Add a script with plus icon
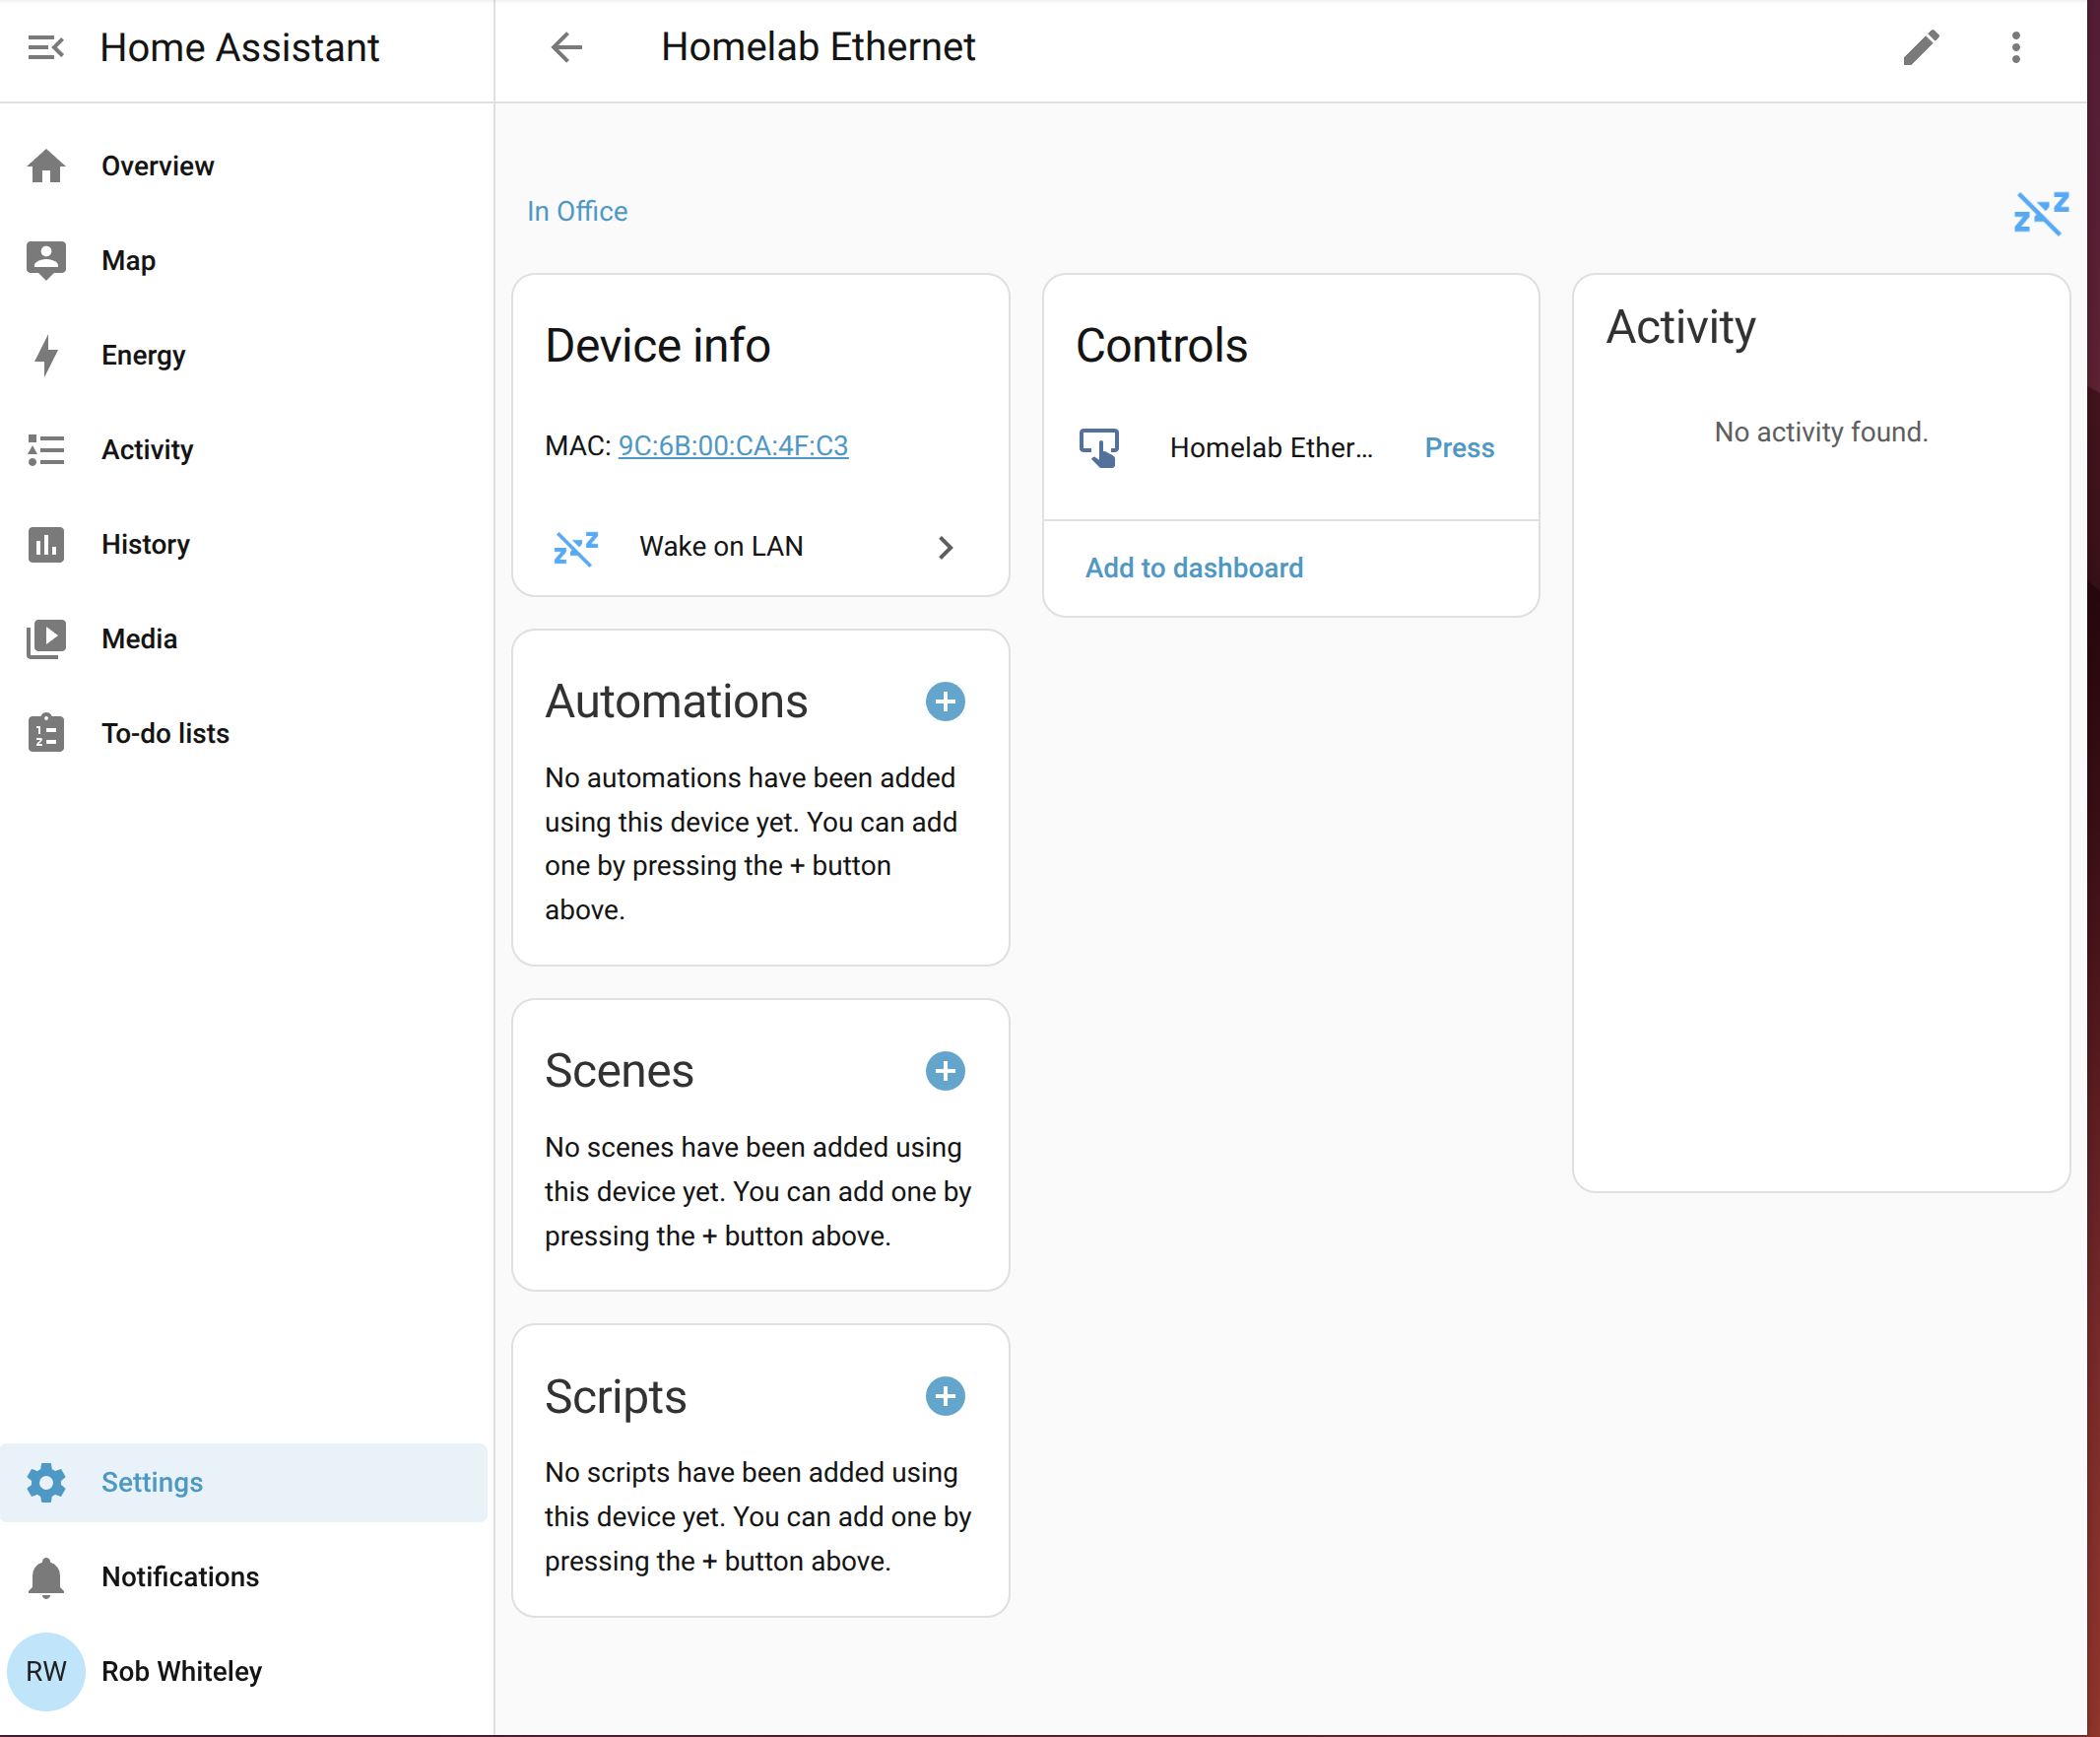 click(x=945, y=1396)
